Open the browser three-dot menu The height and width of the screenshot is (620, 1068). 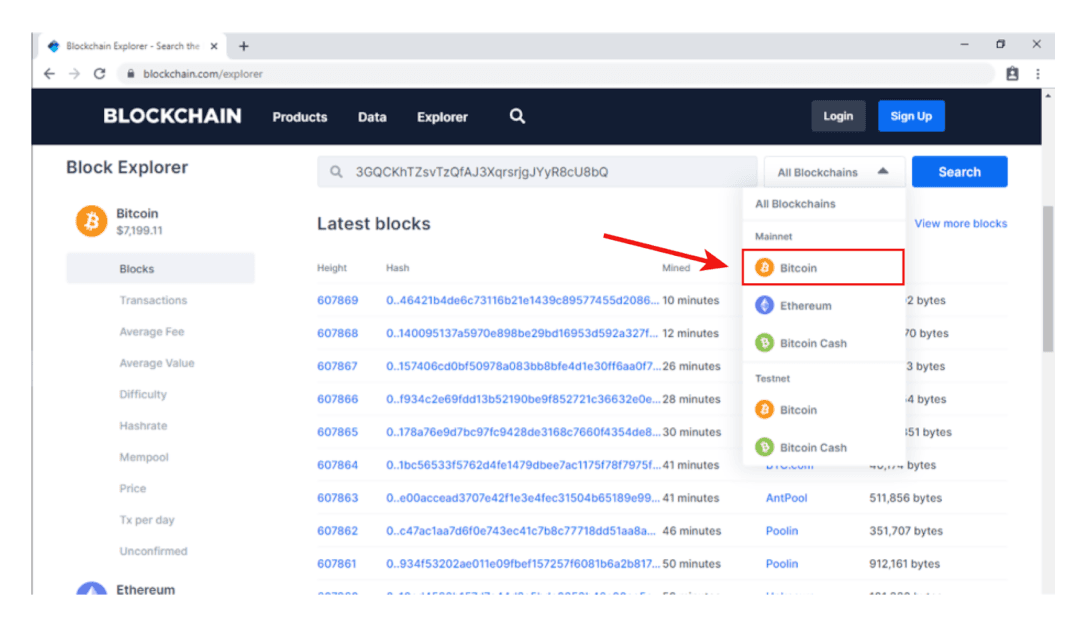tap(1037, 74)
